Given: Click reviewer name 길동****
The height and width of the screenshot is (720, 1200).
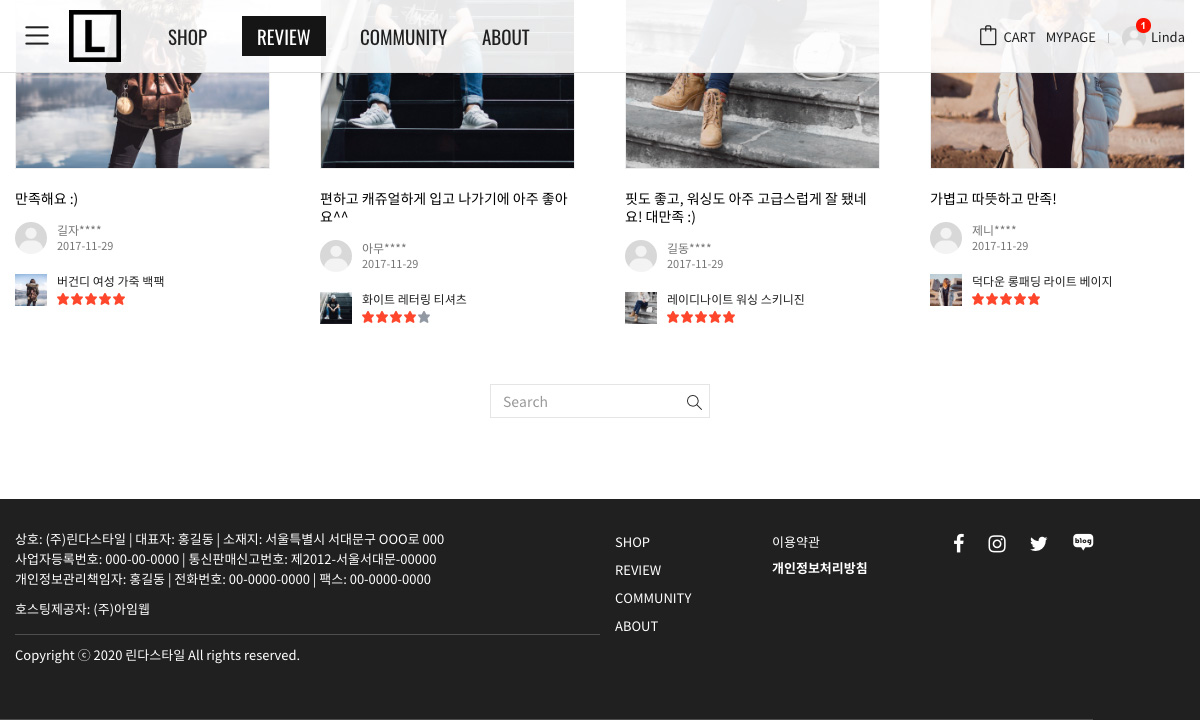Looking at the screenshot, I should point(689,248).
